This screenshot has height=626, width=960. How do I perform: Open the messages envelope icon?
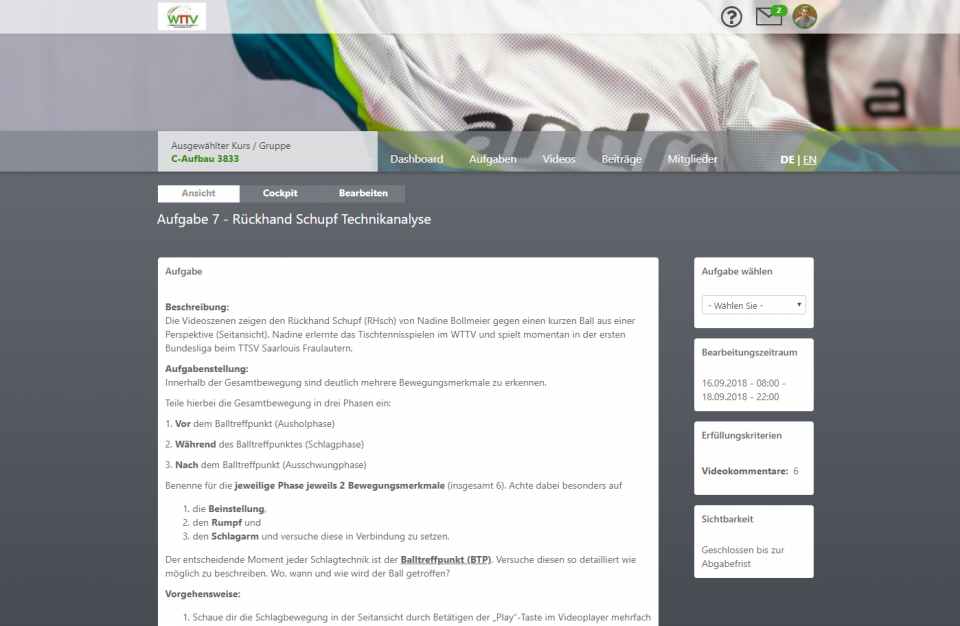click(767, 17)
